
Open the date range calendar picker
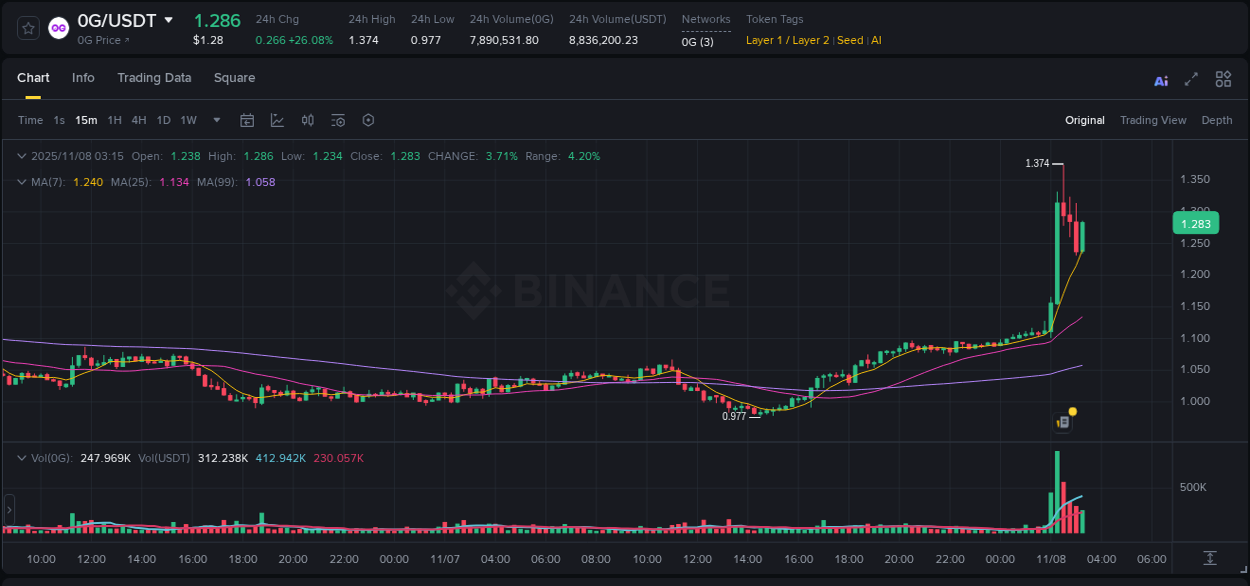pos(247,119)
